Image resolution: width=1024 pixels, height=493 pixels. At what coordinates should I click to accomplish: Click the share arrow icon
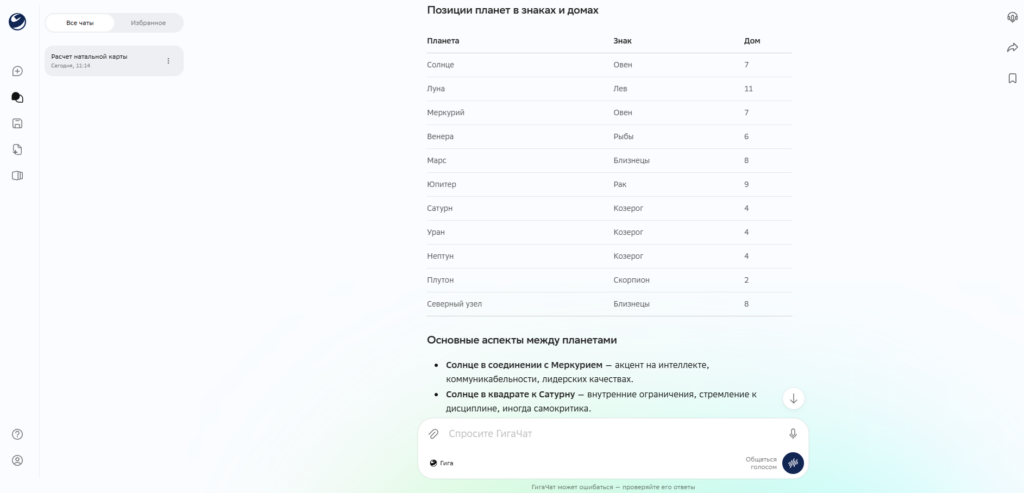point(1012,48)
